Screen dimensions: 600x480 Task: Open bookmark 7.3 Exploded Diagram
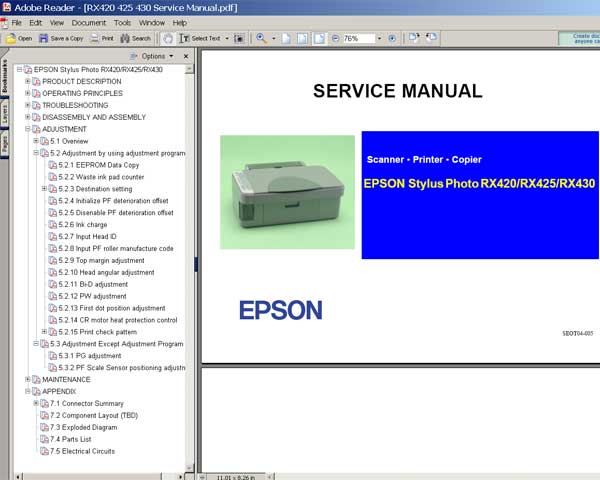coord(83,427)
